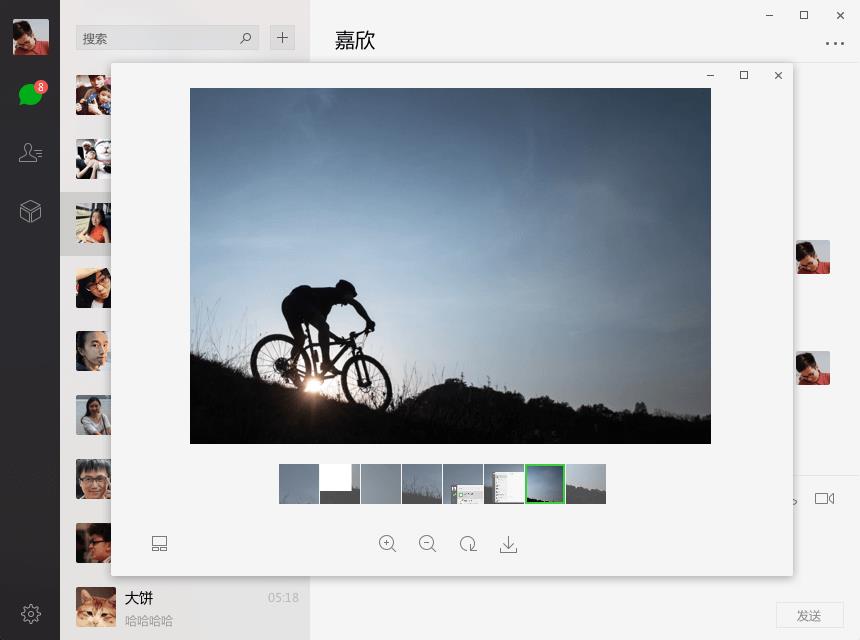Click the 嘉欣 chat title
Viewport: 860px width, 640px height.
355,40
